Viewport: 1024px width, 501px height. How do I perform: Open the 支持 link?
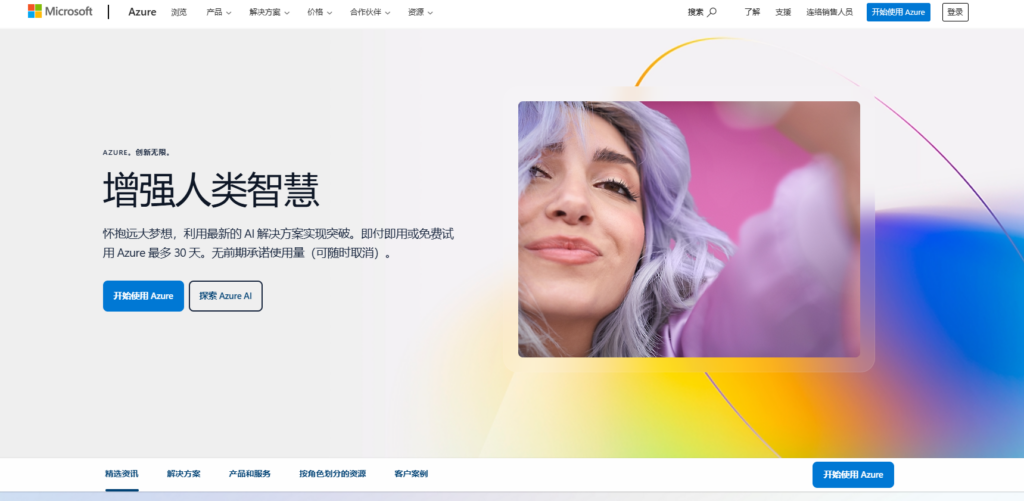click(783, 12)
